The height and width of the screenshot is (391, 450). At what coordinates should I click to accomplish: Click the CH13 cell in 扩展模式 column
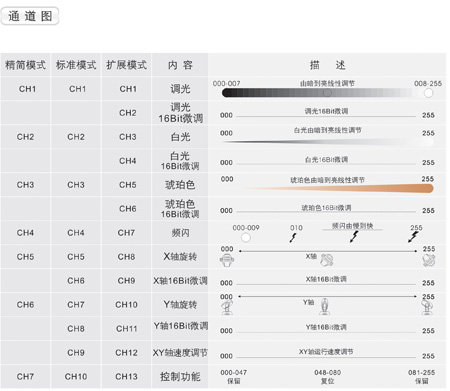(x=126, y=377)
